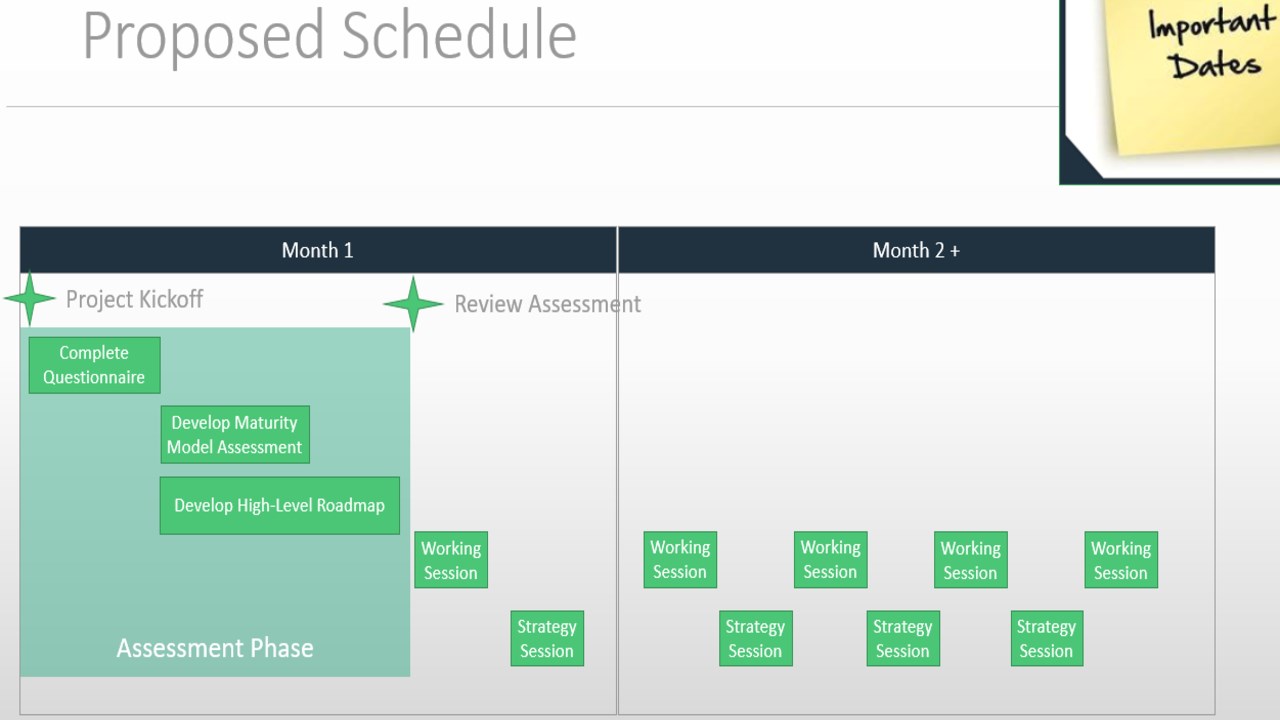Click the Assessment Phase label
Viewport: 1280px width, 720px height.
coord(215,648)
